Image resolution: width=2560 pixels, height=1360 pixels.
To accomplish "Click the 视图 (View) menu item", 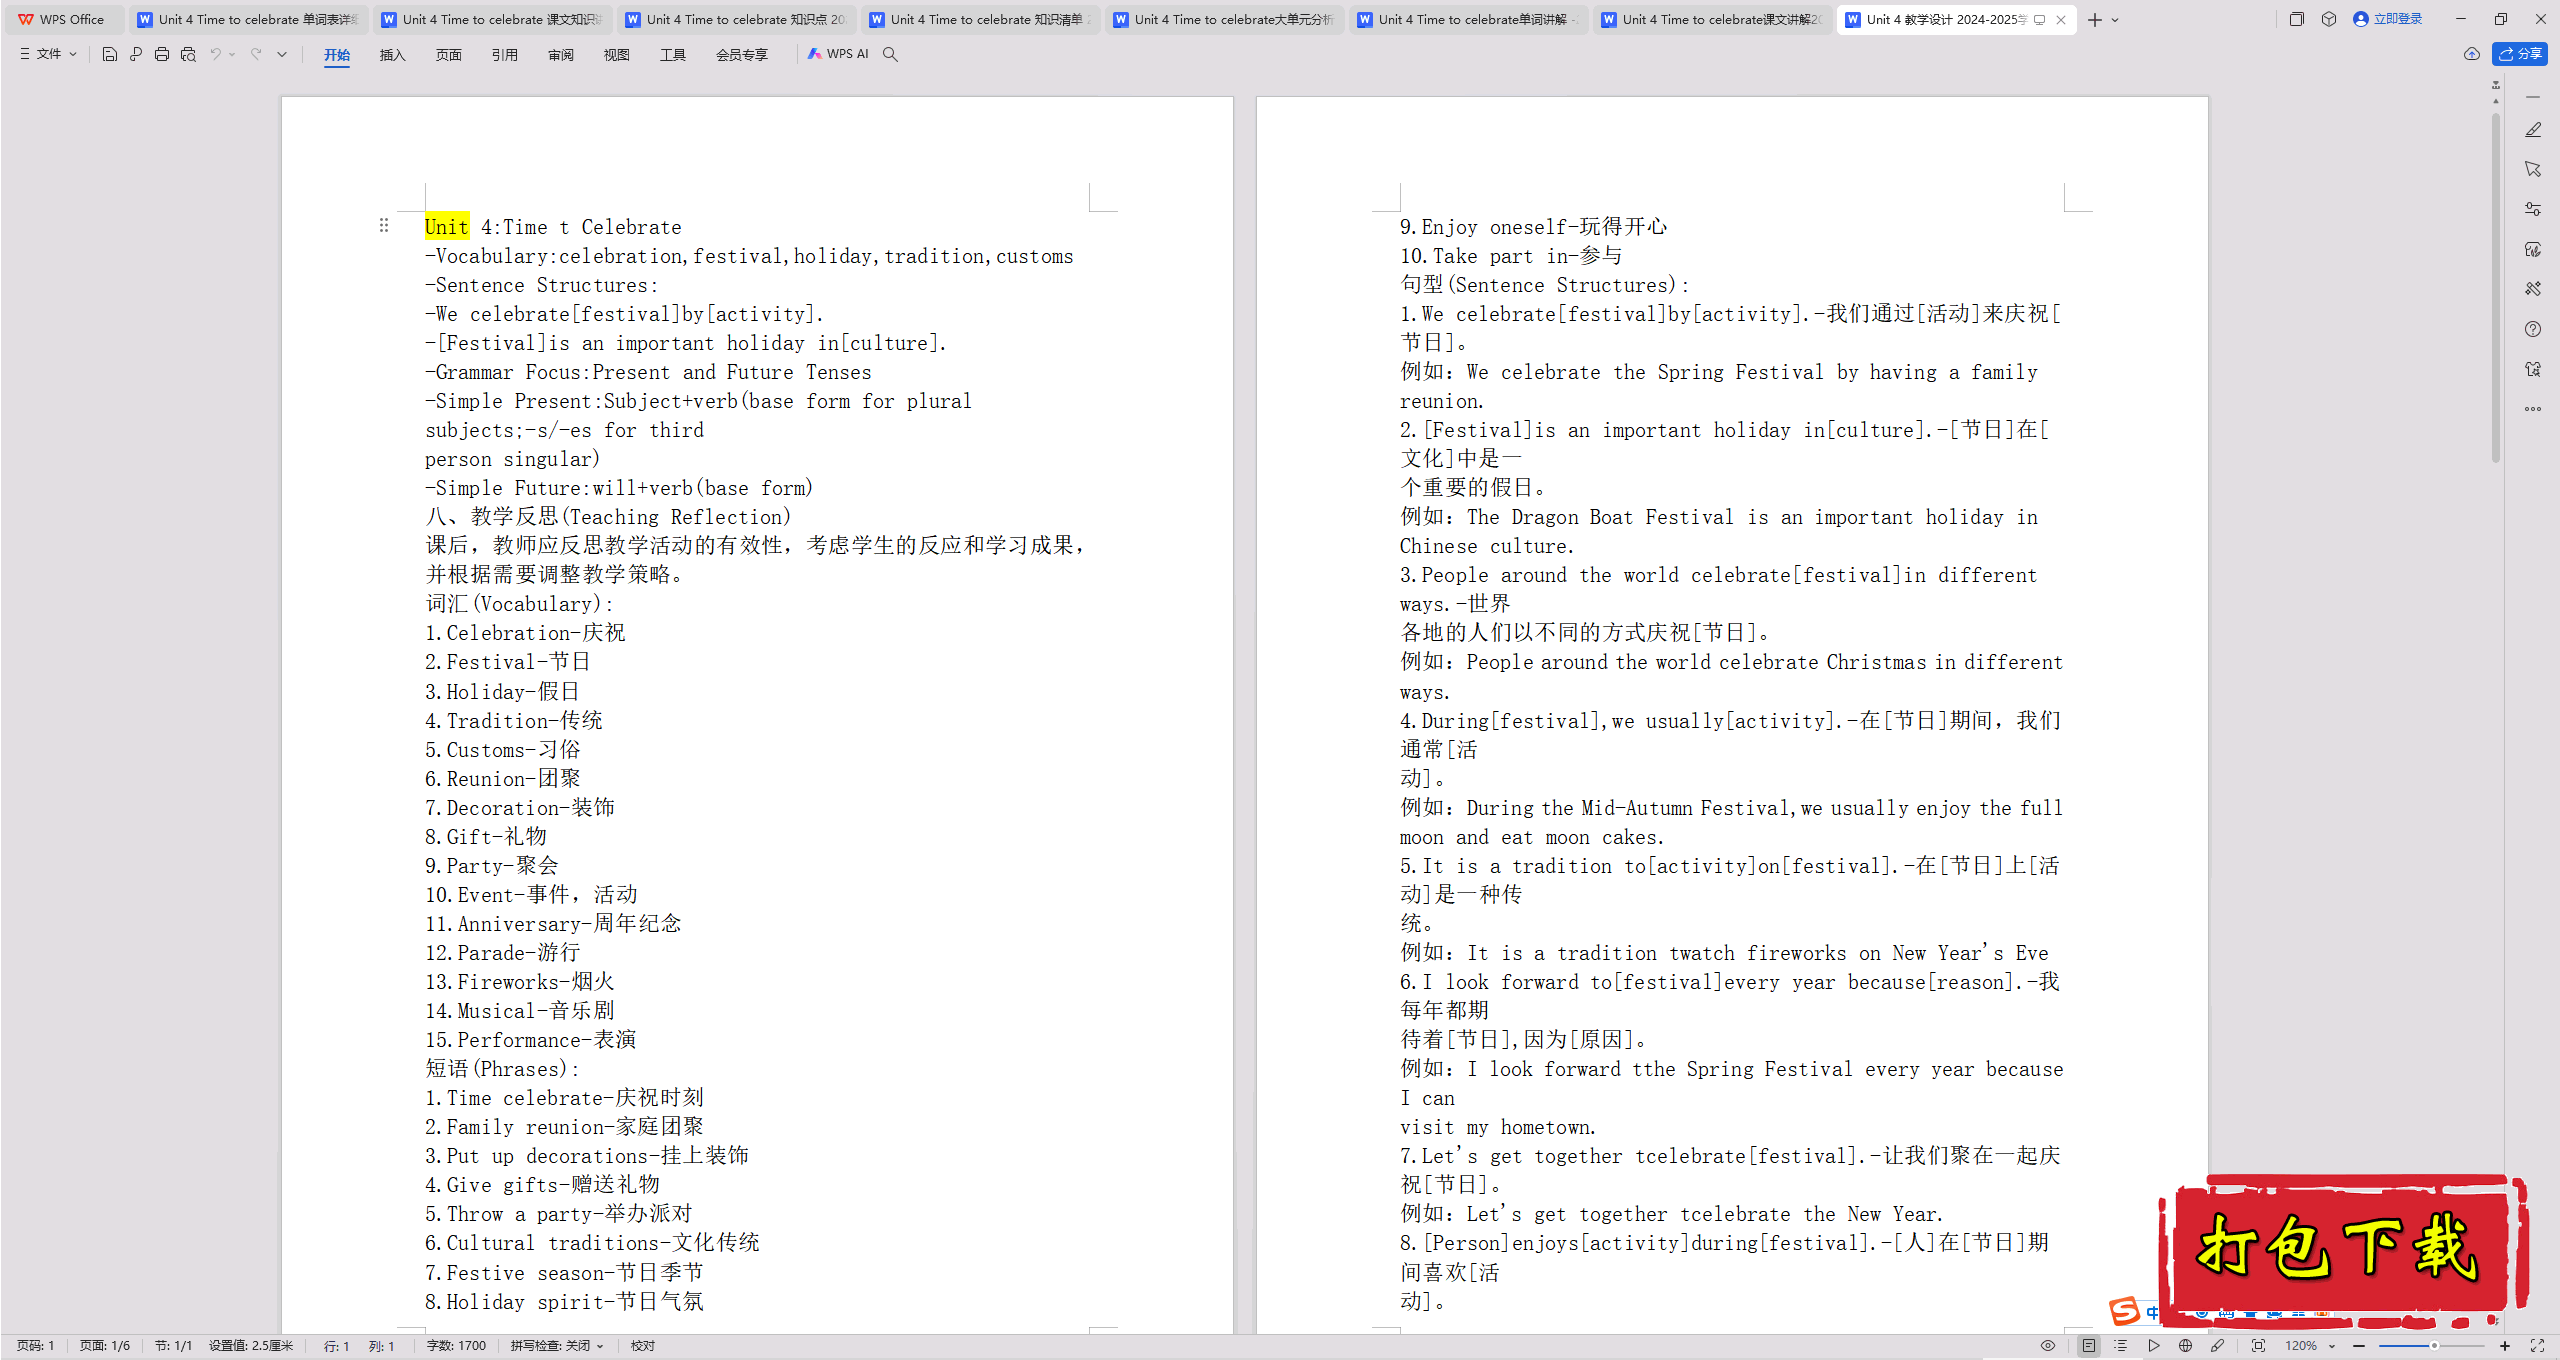I will click(613, 54).
